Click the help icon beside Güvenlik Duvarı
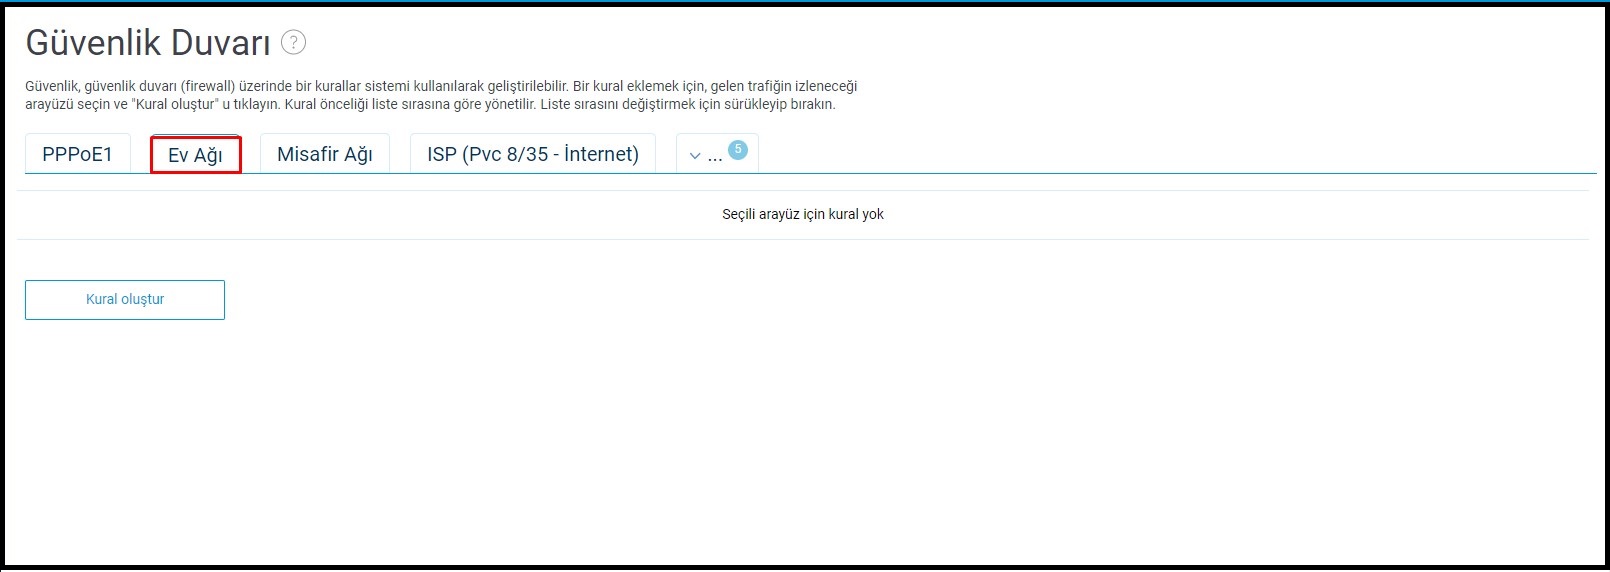Viewport: 1610px width, 572px height. [293, 42]
